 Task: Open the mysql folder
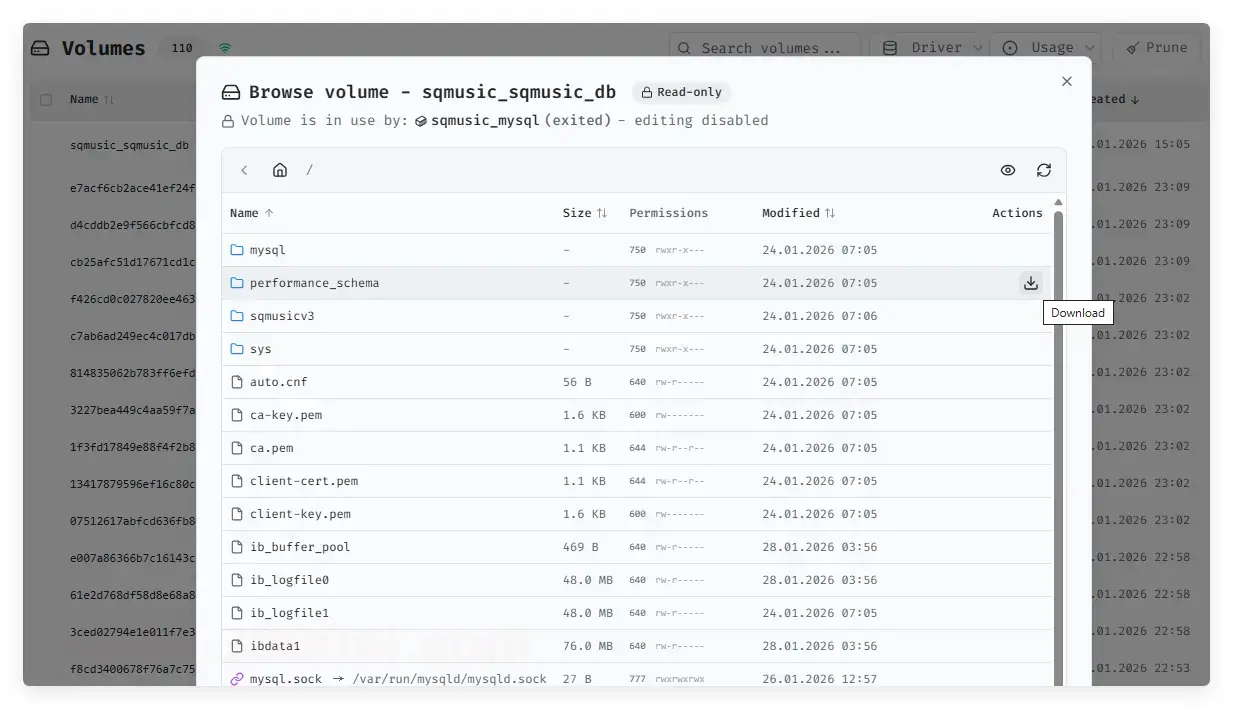point(267,250)
